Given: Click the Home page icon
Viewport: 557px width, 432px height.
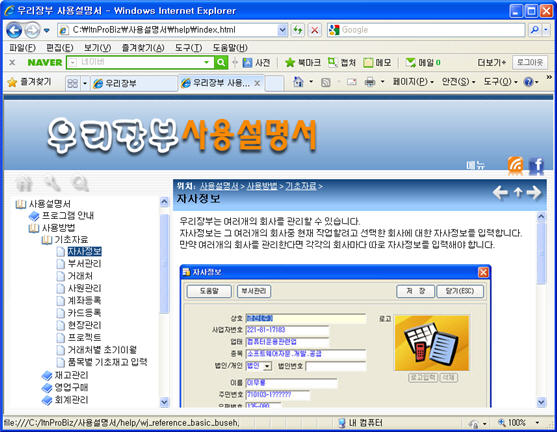Looking at the screenshot, I should tap(298, 82).
